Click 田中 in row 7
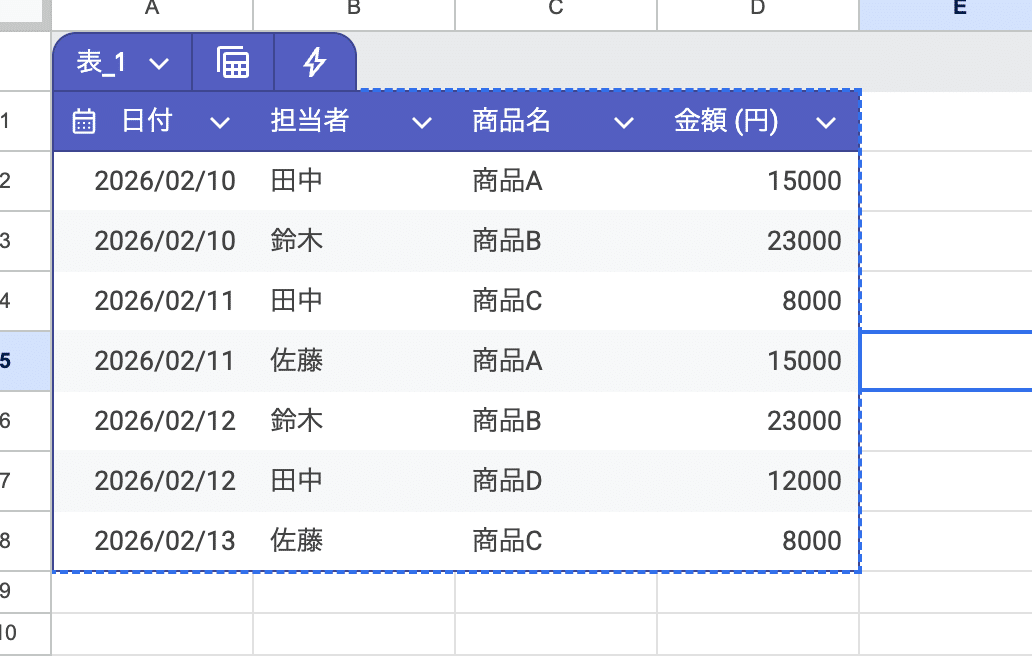 click(296, 481)
